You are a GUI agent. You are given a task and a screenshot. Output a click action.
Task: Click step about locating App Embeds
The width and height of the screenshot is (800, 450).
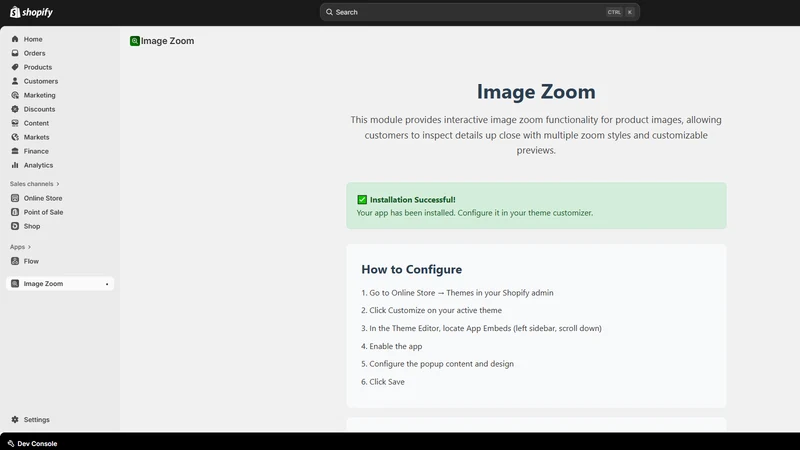(x=481, y=328)
